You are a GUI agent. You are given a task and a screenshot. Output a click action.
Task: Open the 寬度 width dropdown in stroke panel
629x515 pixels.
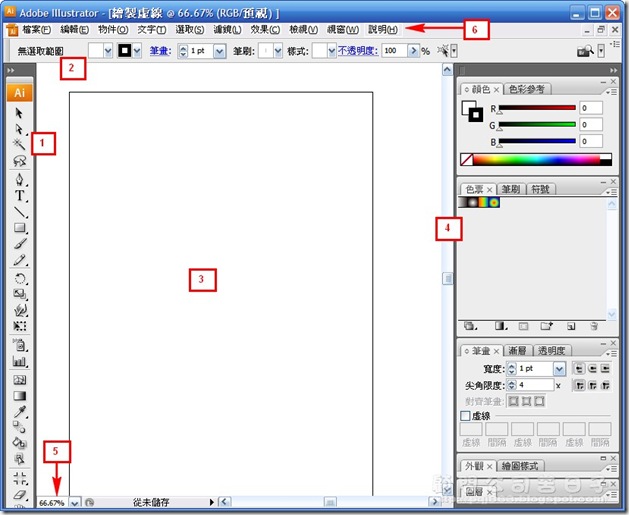coord(559,368)
